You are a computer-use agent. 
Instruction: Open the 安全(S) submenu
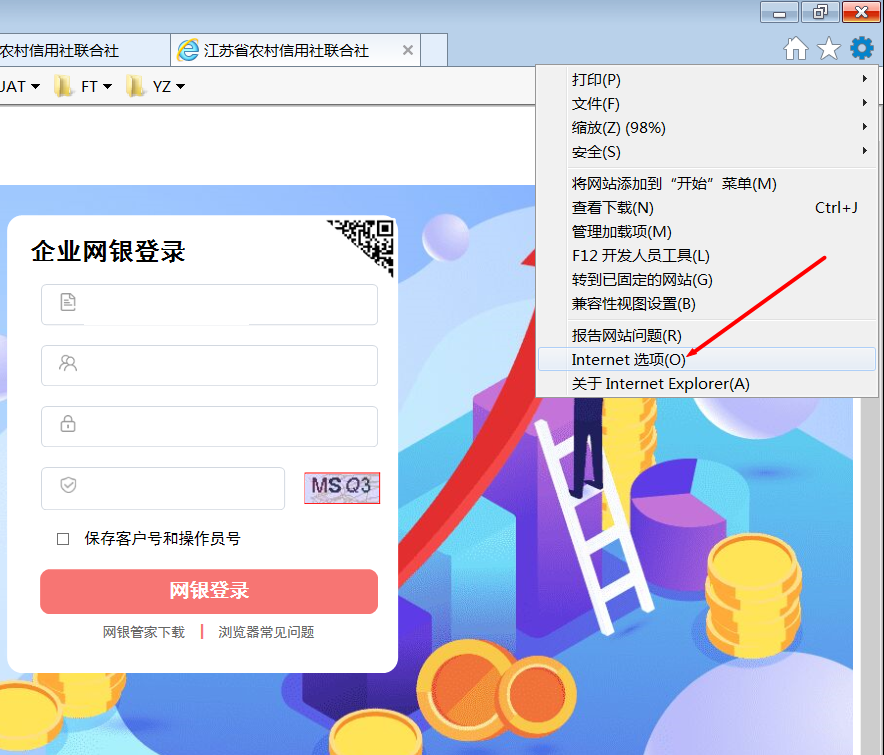pos(708,152)
